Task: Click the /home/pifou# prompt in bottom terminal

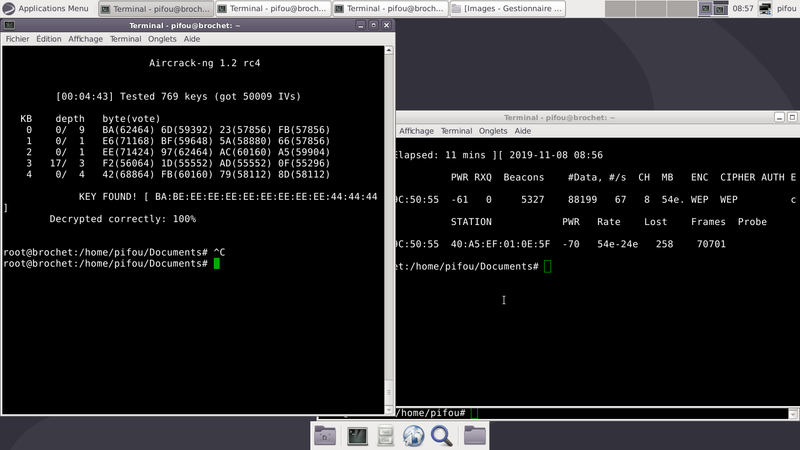Action: [431, 413]
